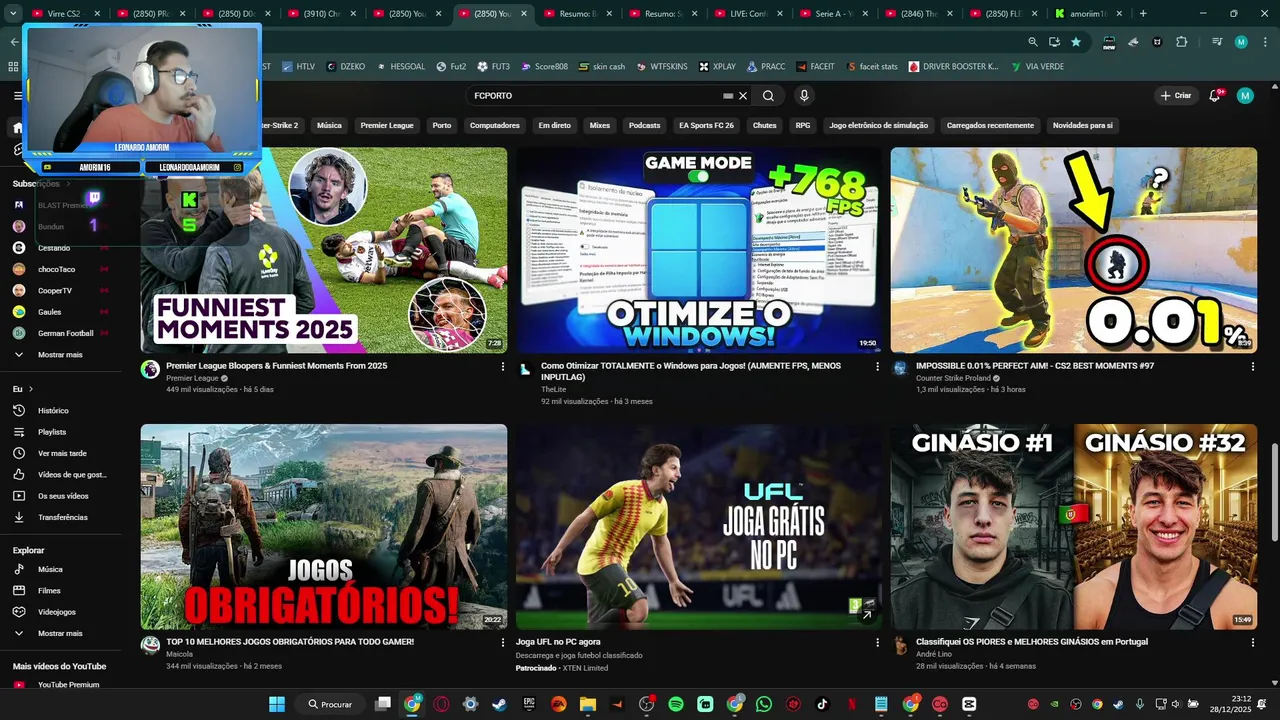Open Histórico in sidebar
This screenshot has height=720, width=1280.
(53, 411)
